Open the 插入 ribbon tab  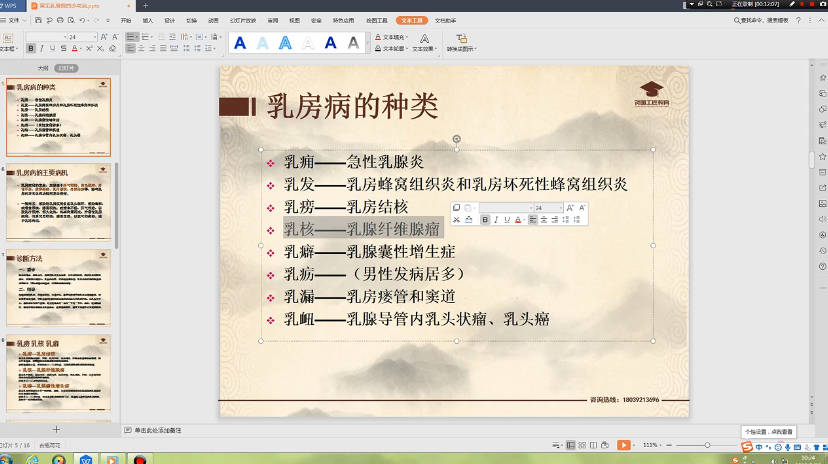point(148,19)
